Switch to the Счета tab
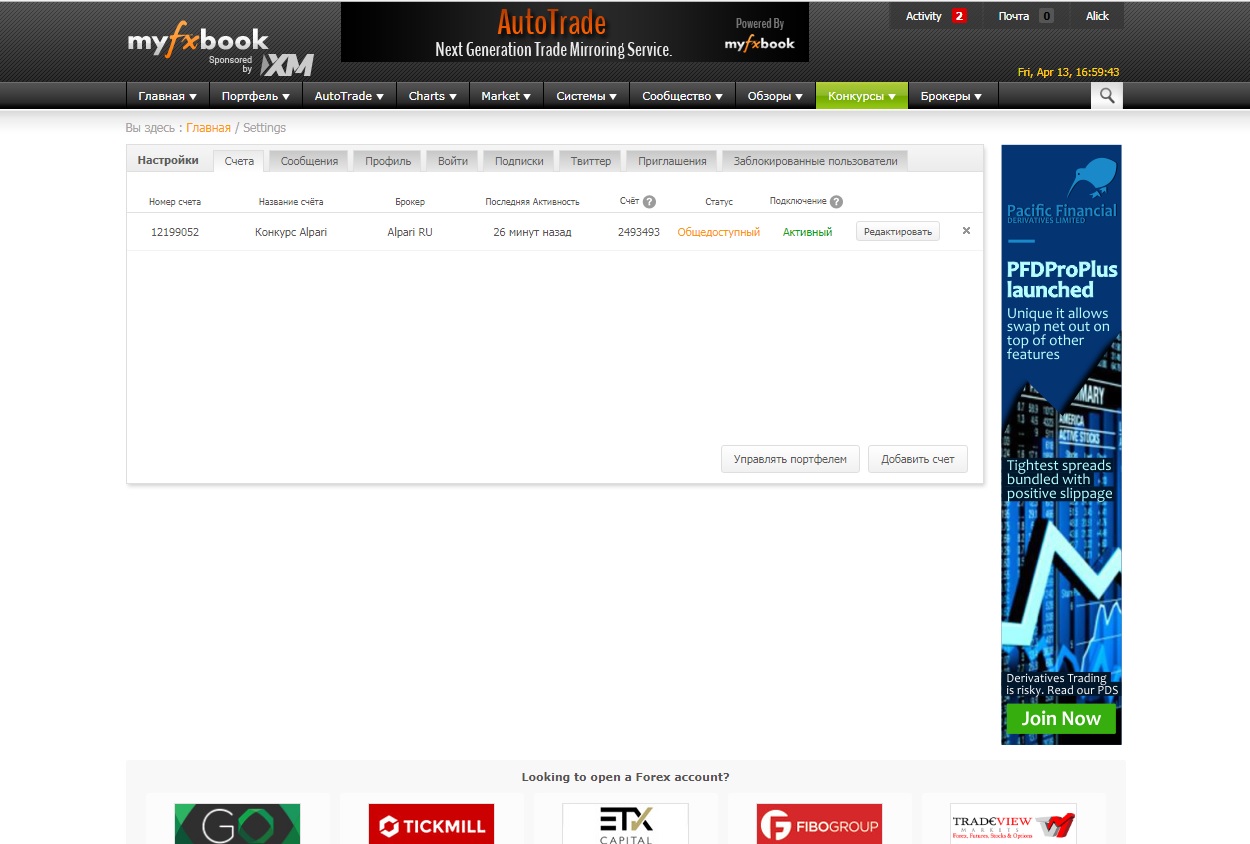 239,161
